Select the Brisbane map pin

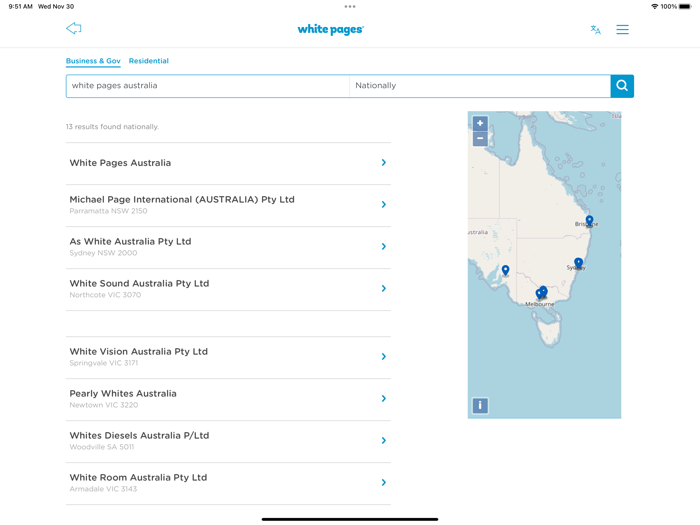[589, 221]
